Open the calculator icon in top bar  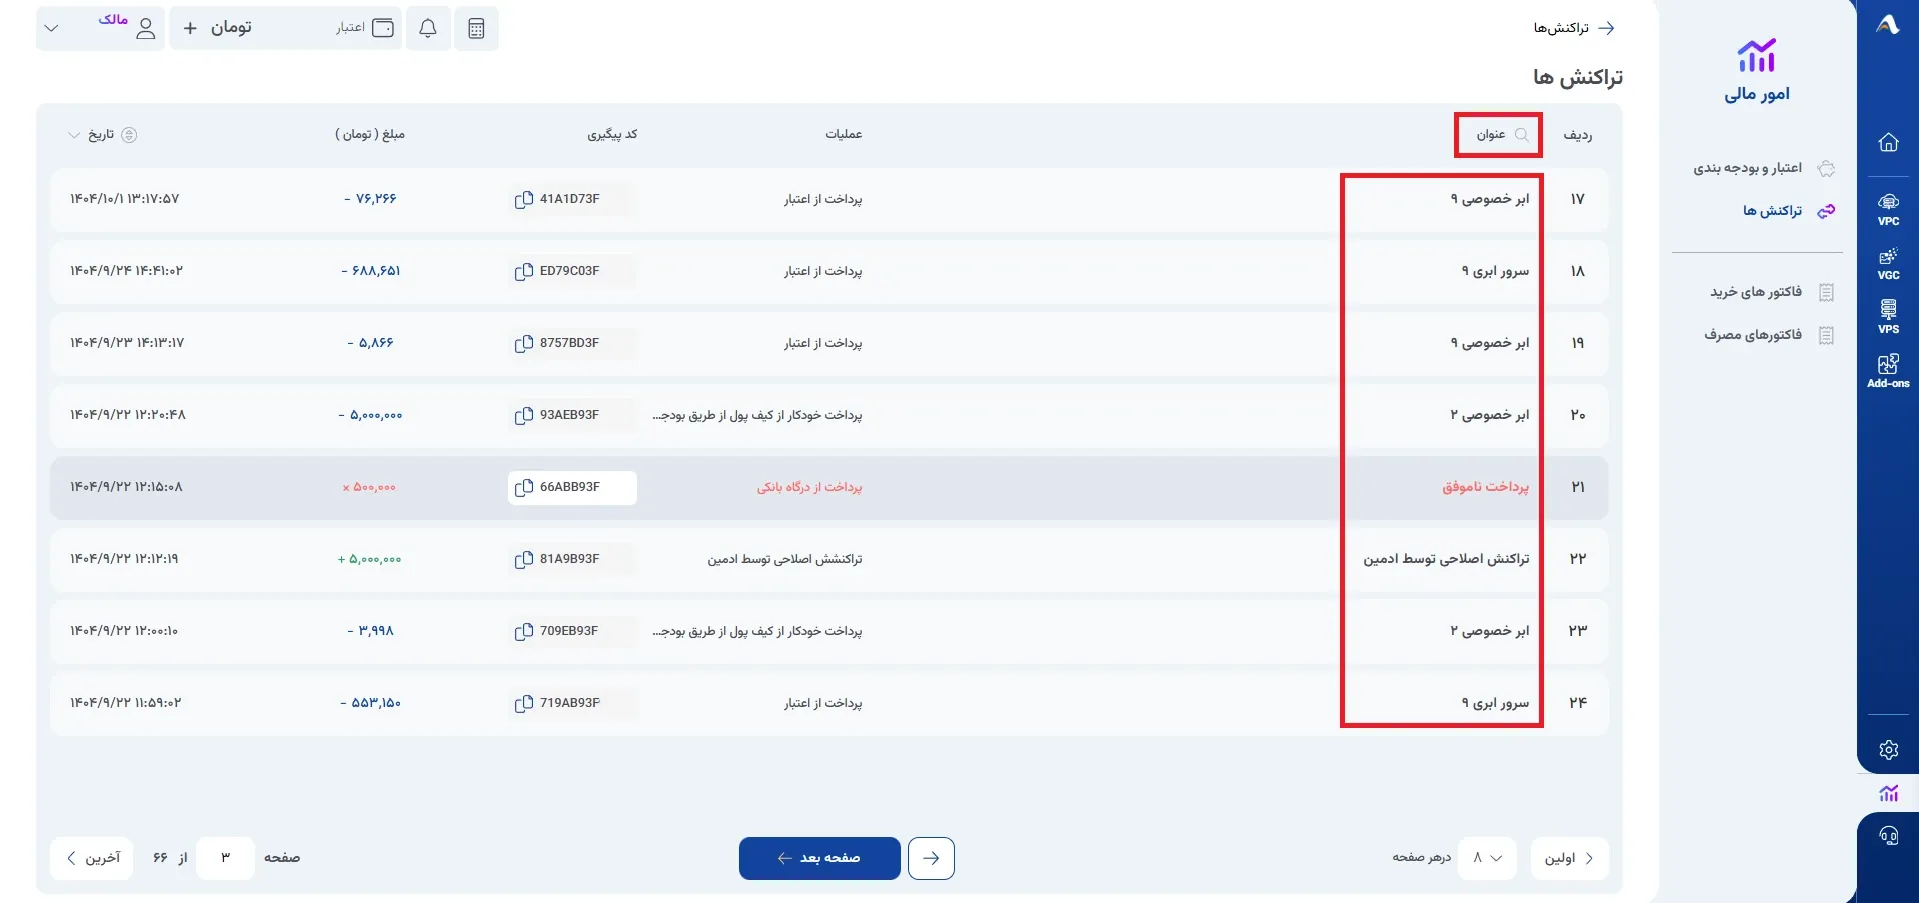click(476, 28)
